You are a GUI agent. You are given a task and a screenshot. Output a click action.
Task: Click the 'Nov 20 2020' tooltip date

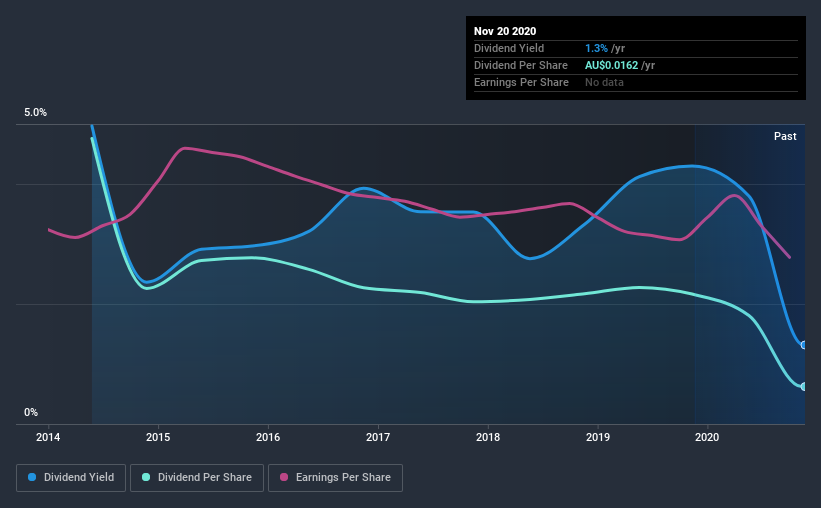tap(505, 31)
